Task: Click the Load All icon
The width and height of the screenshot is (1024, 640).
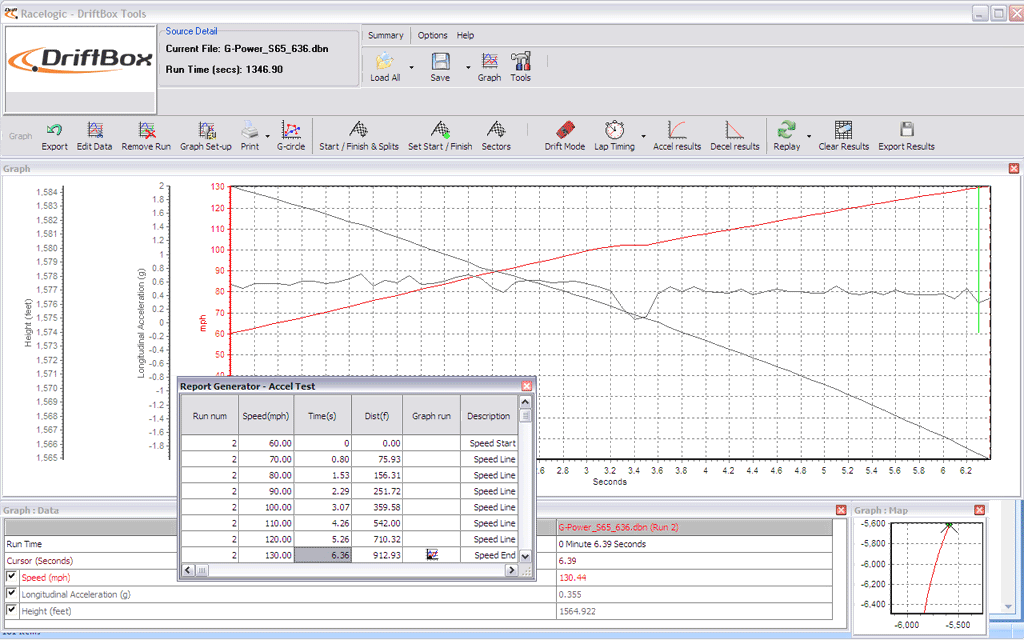Action: click(385, 62)
